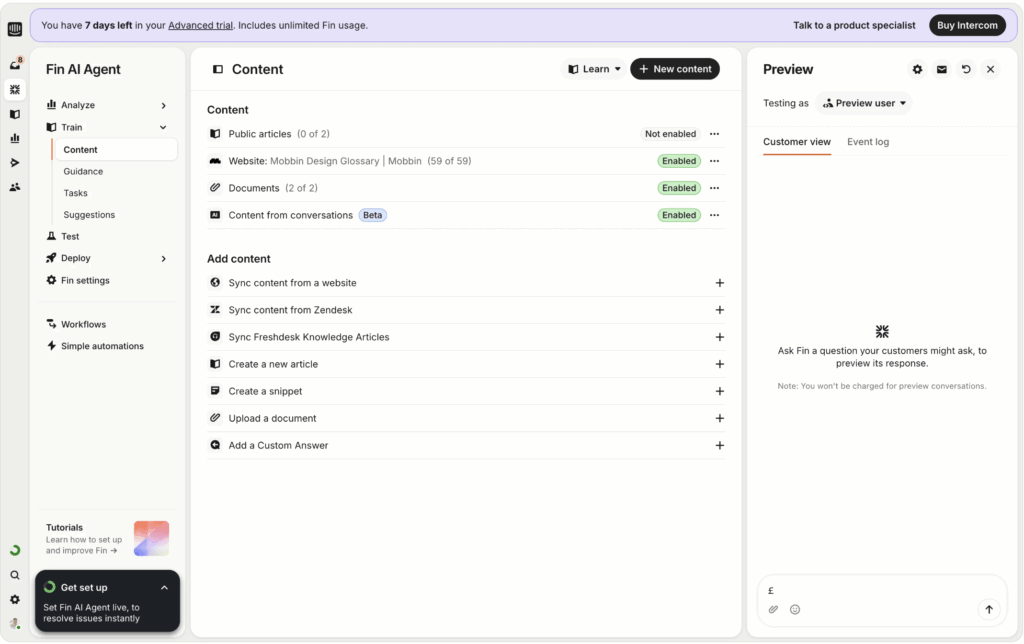This screenshot has width=1024, height=644.
Task: Open the Reports icon in the left sidebar
Action: 14,136
